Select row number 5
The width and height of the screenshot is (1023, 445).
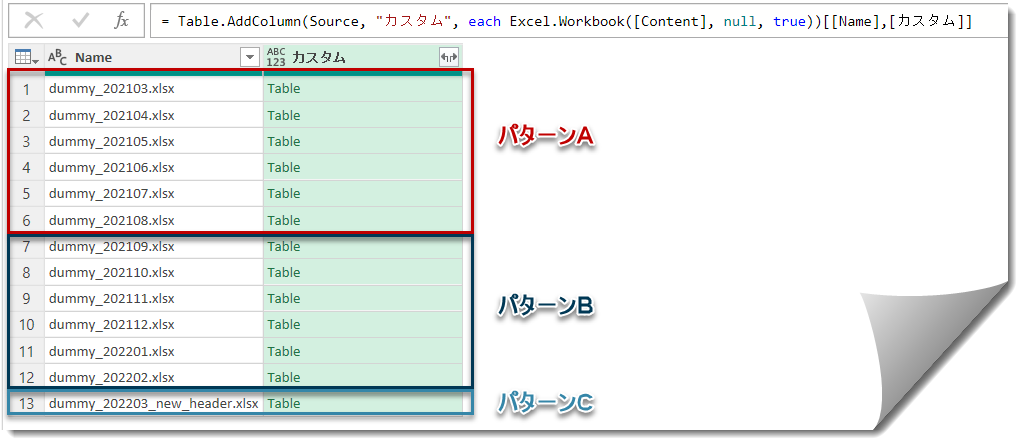[x=27, y=194]
